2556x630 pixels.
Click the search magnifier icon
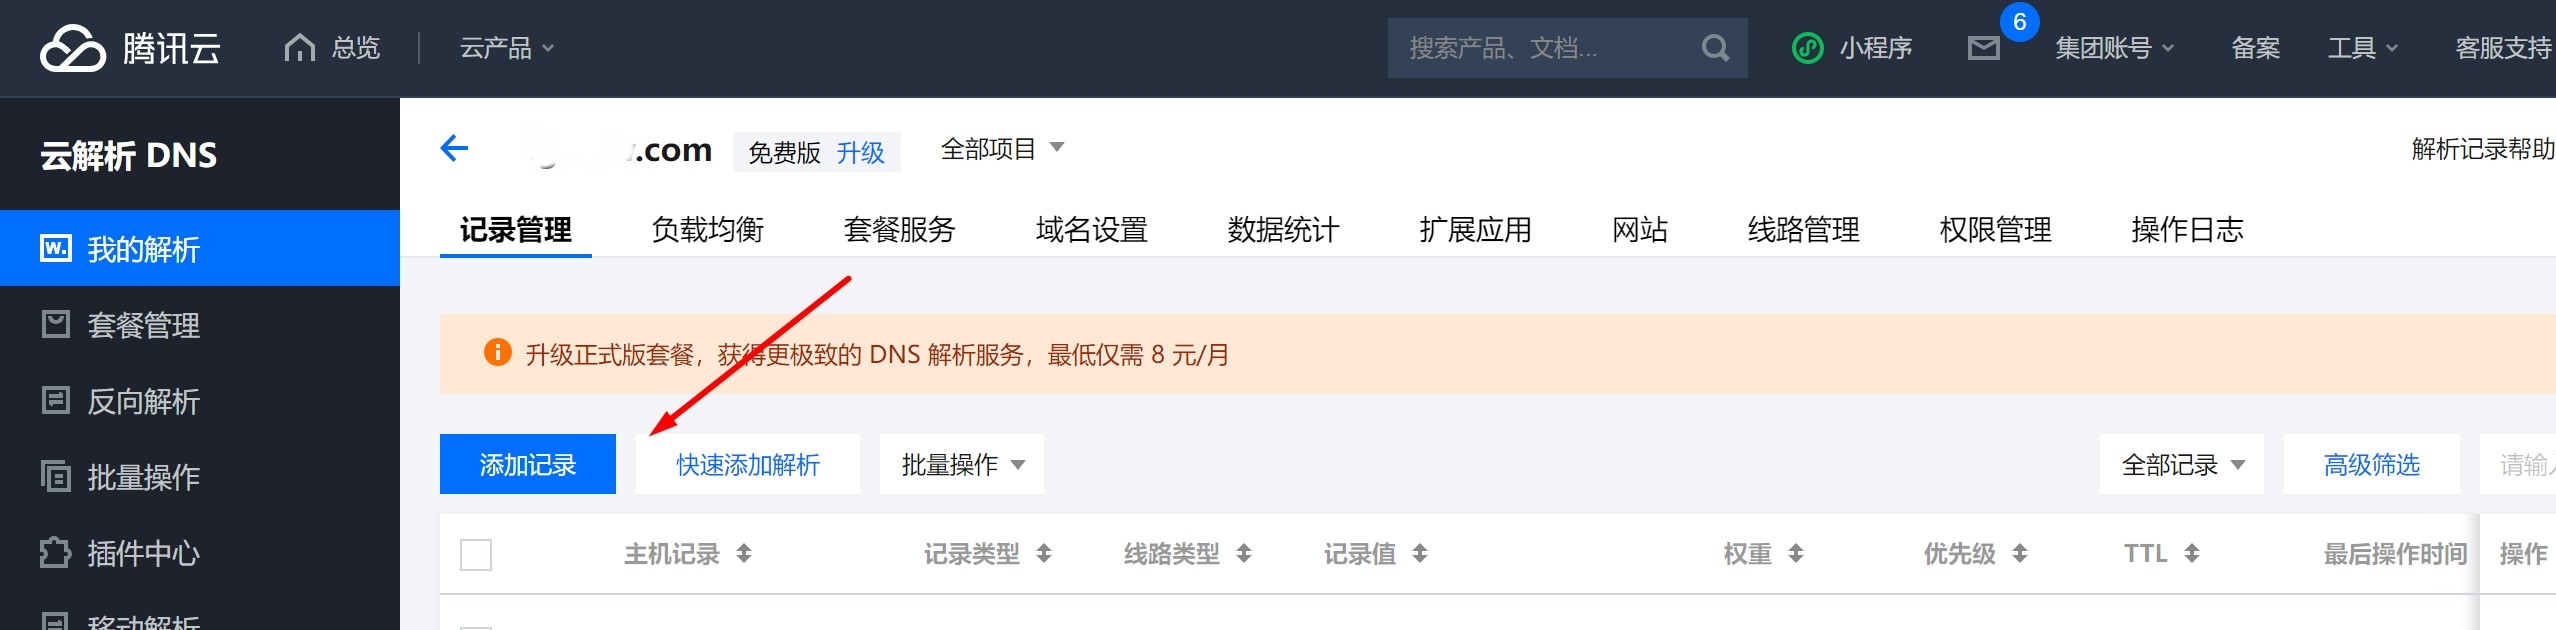click(1715, 48)
